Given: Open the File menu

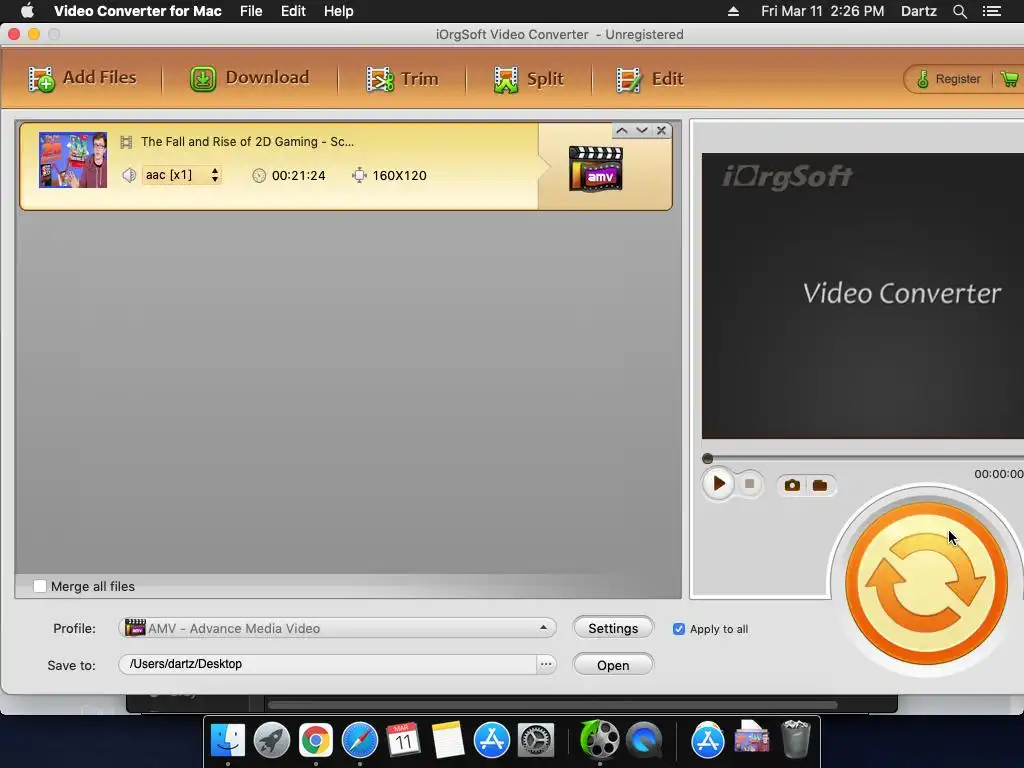Looking at the screenshot, I should pyautogui.click(x=251, y=11).
